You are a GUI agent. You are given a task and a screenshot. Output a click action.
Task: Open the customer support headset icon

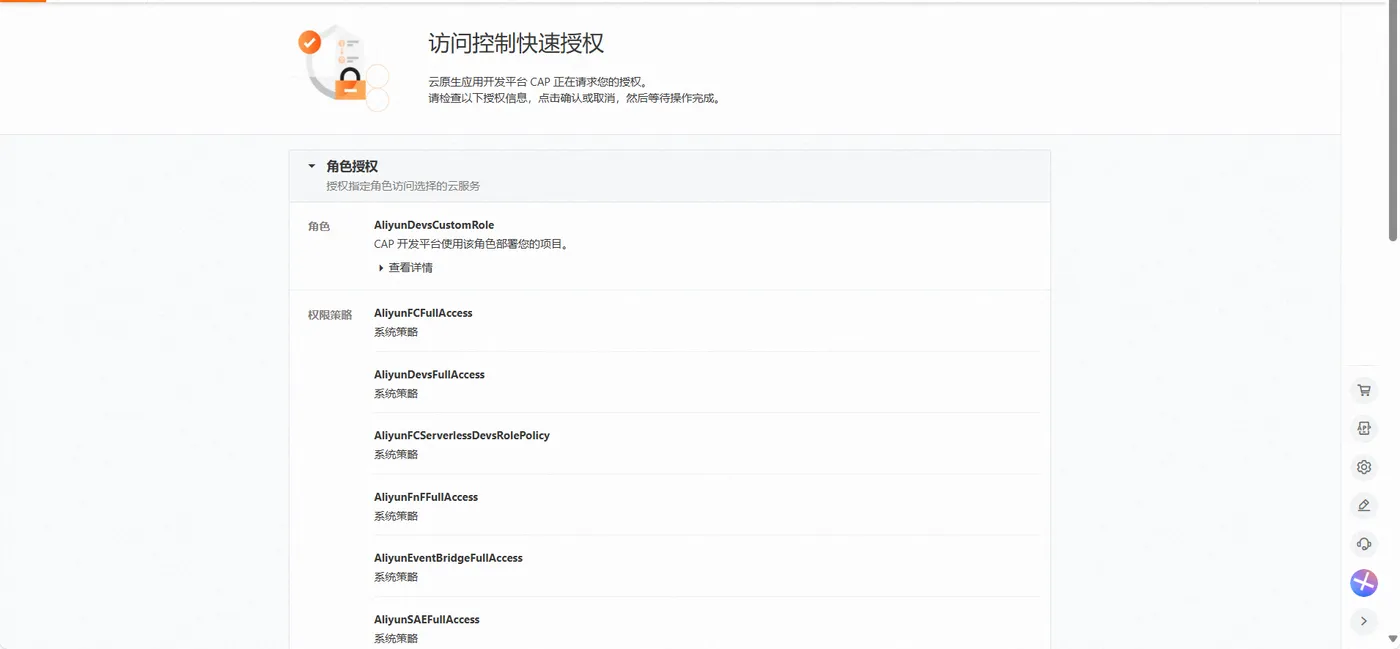(1364, 544)
